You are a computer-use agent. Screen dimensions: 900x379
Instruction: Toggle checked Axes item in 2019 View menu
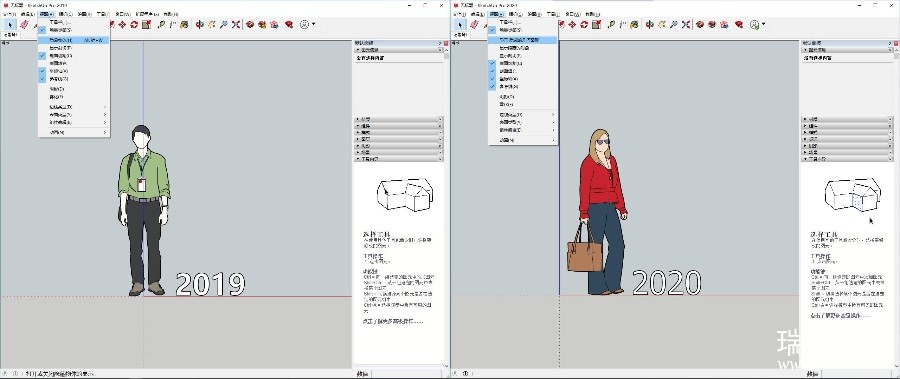click(x=74, y=71)
